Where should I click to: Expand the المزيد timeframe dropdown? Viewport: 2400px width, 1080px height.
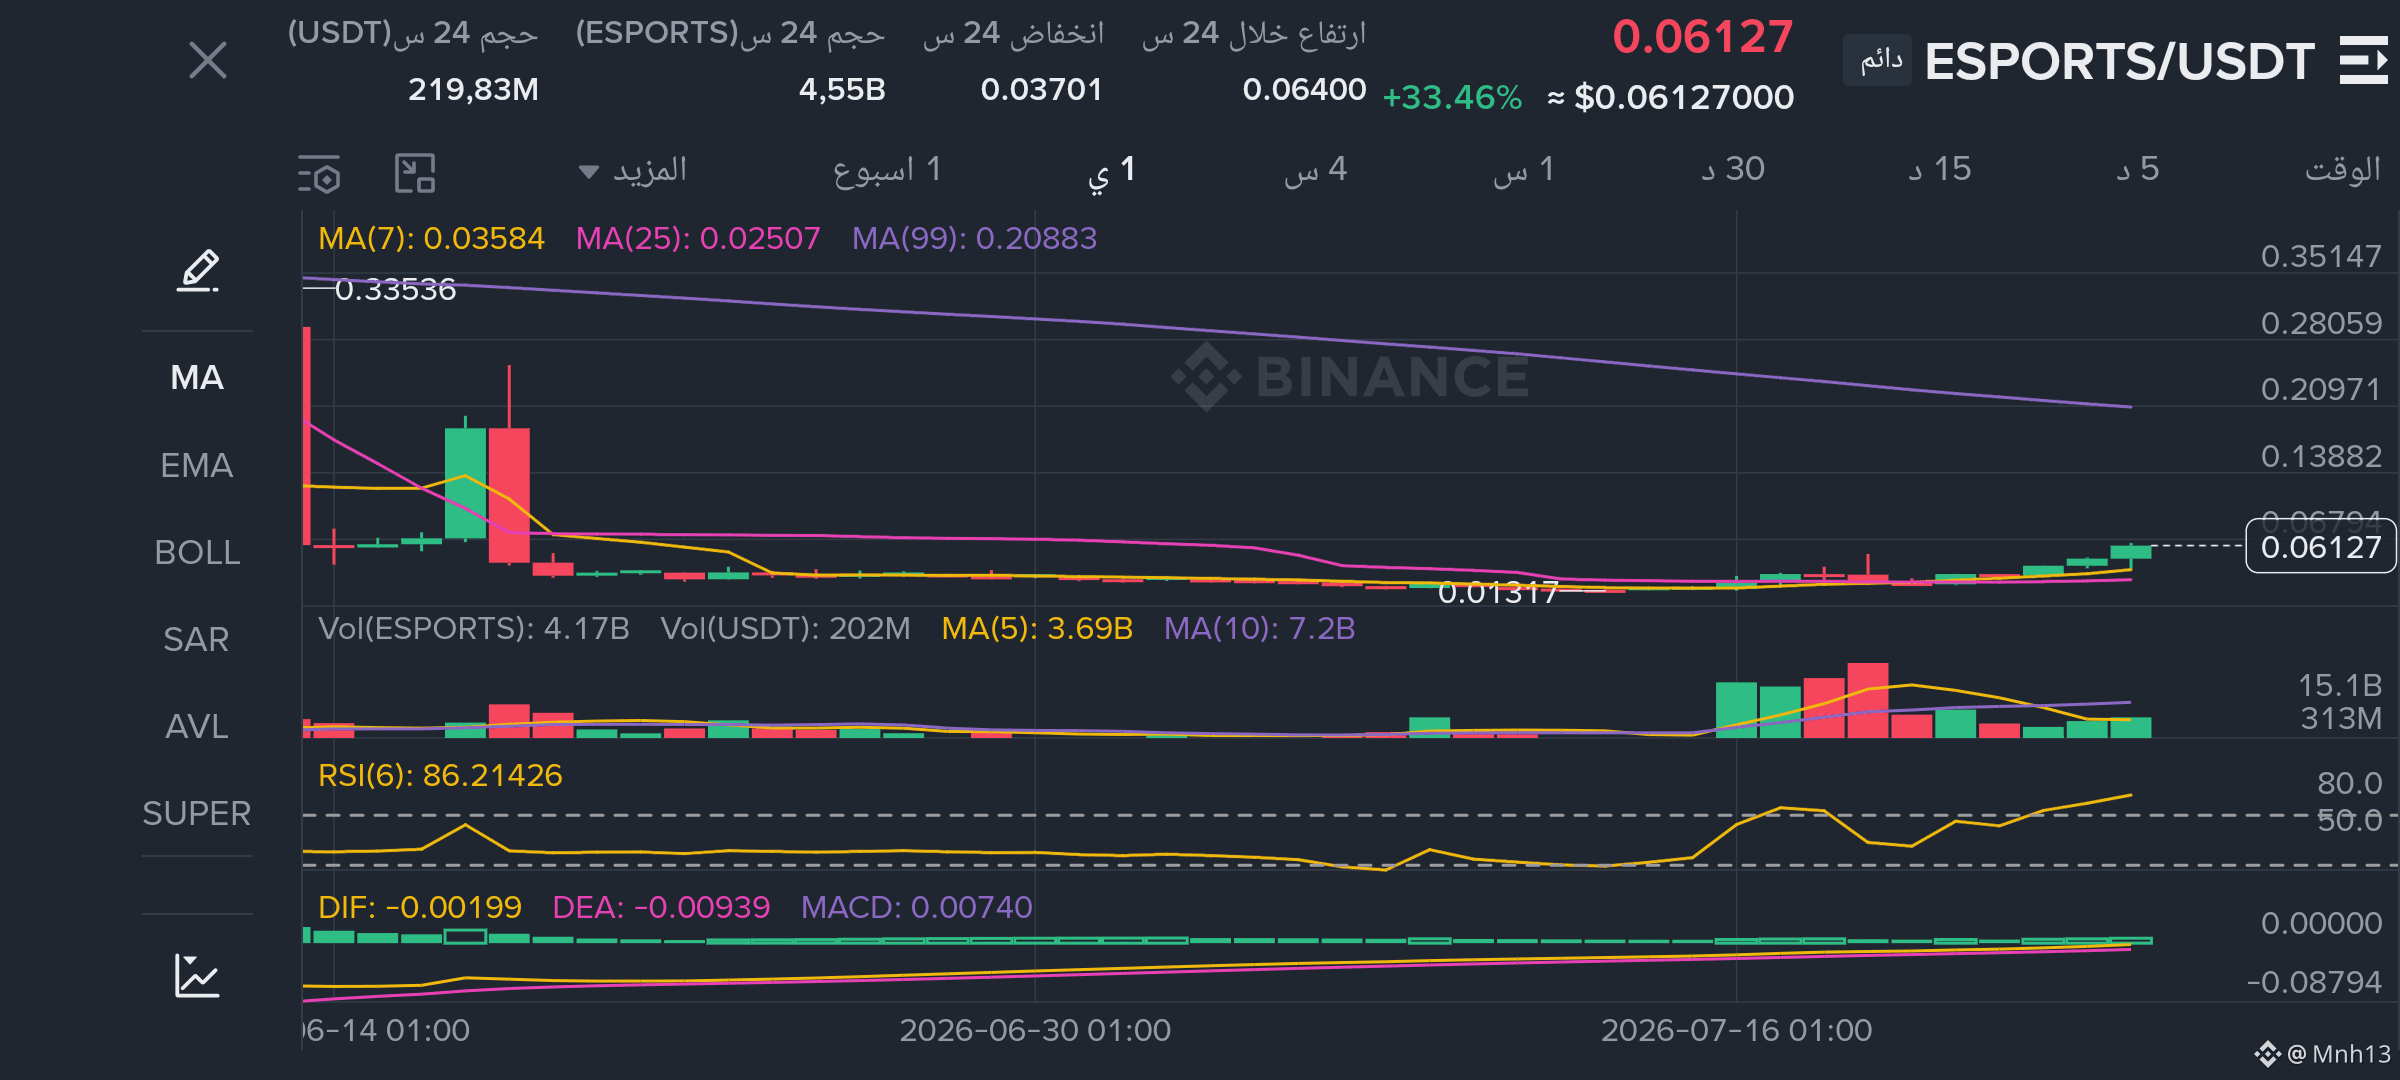[x=633, y=170]
